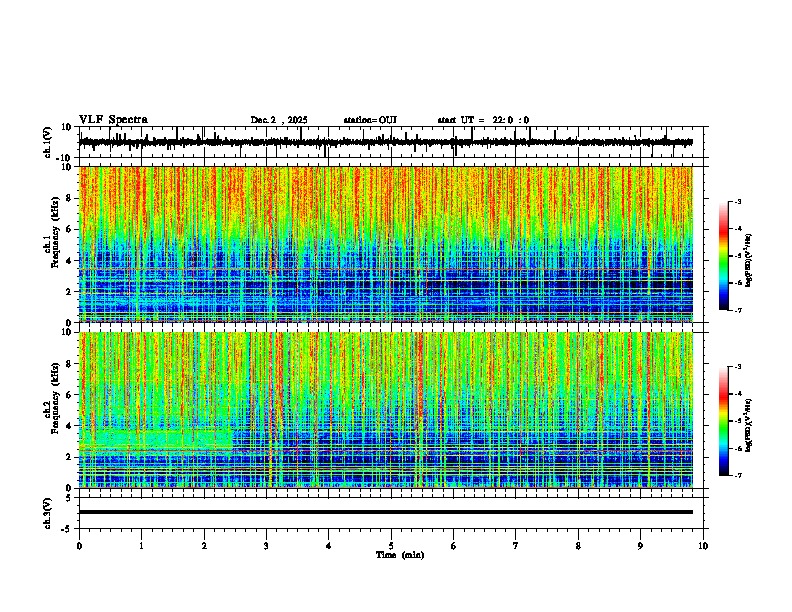Click the "6" kHz tick on ch.1 frequency axis

coord(69,229)
